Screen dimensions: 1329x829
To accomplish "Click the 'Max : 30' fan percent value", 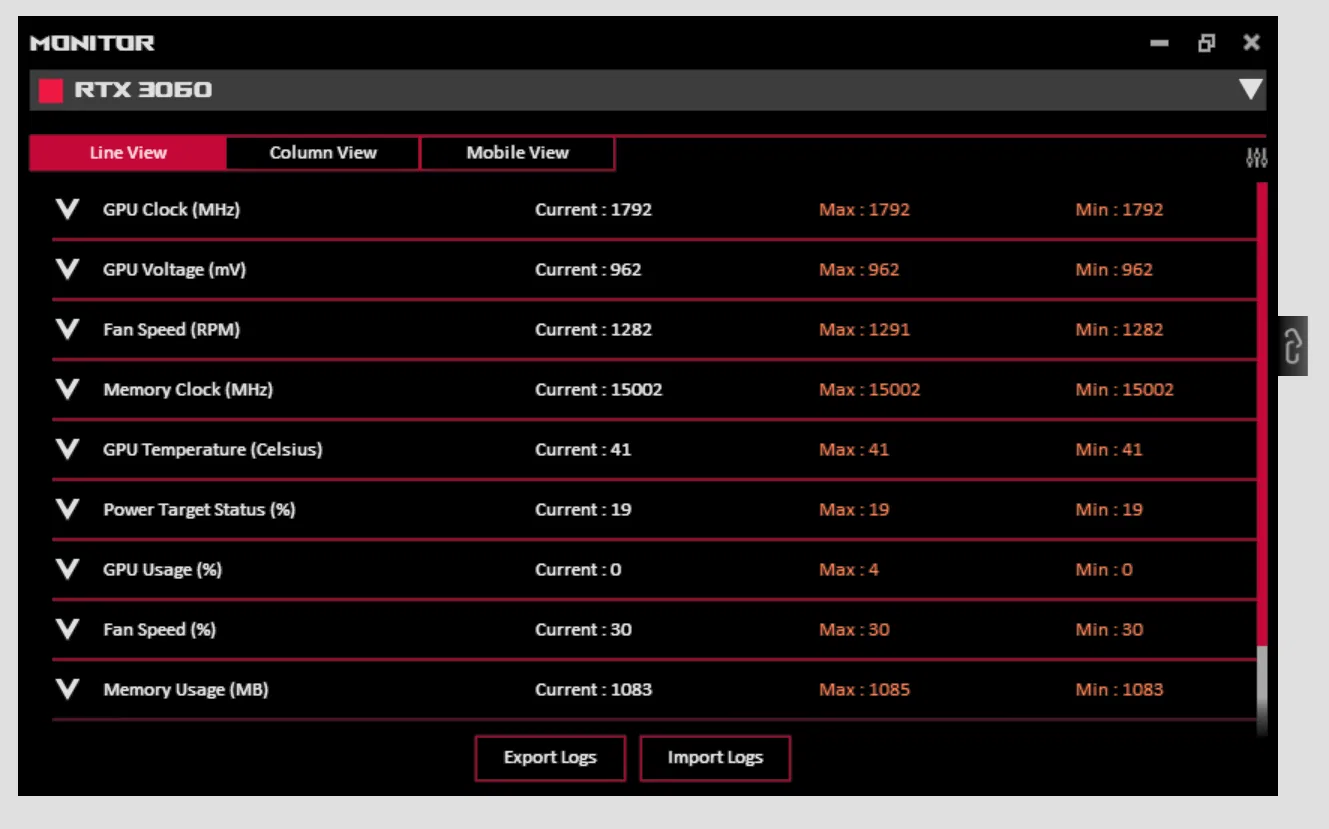I will 854,630.
